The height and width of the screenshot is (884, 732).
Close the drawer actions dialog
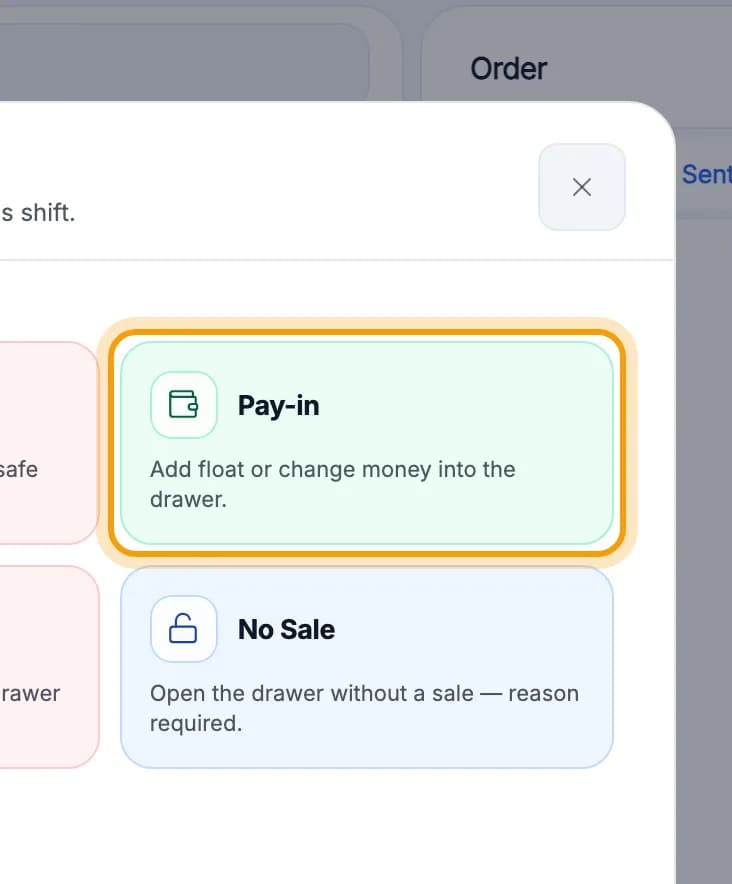pos(581,187)
